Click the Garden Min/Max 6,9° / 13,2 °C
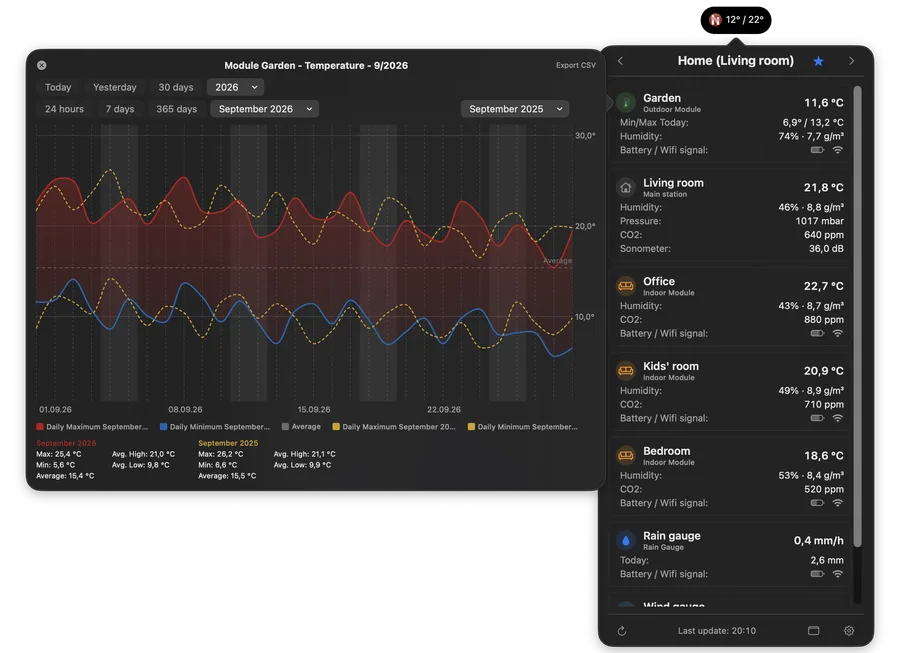This screenshot has height=653, width=900. [x=813, y=123]
